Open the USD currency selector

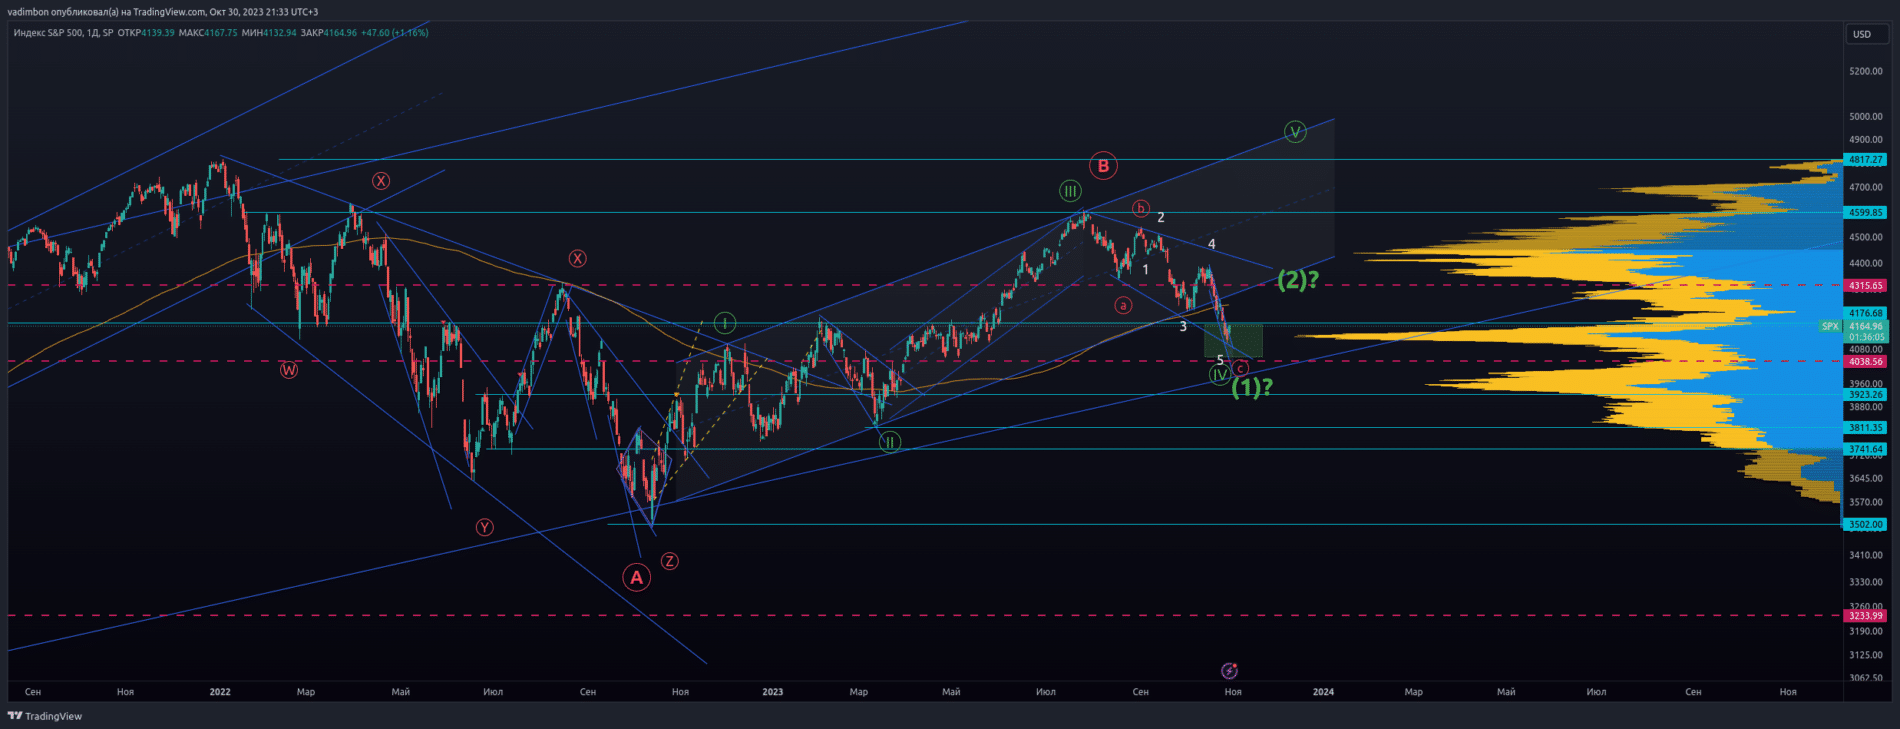click(x=1862, y=34)
